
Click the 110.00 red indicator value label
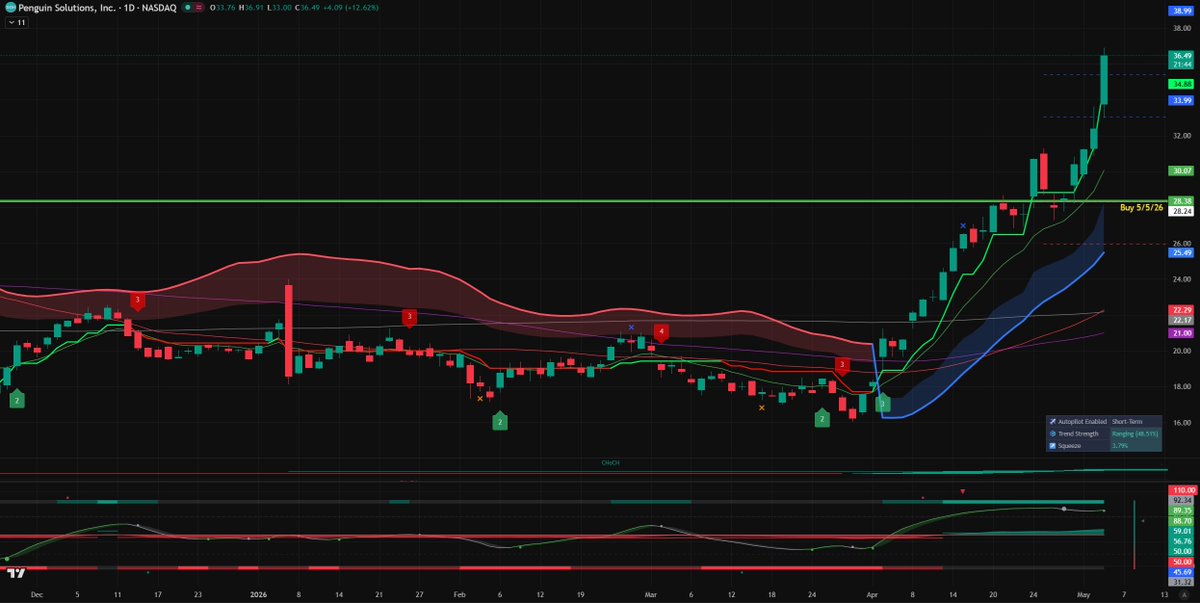[x=1183, y=490]
